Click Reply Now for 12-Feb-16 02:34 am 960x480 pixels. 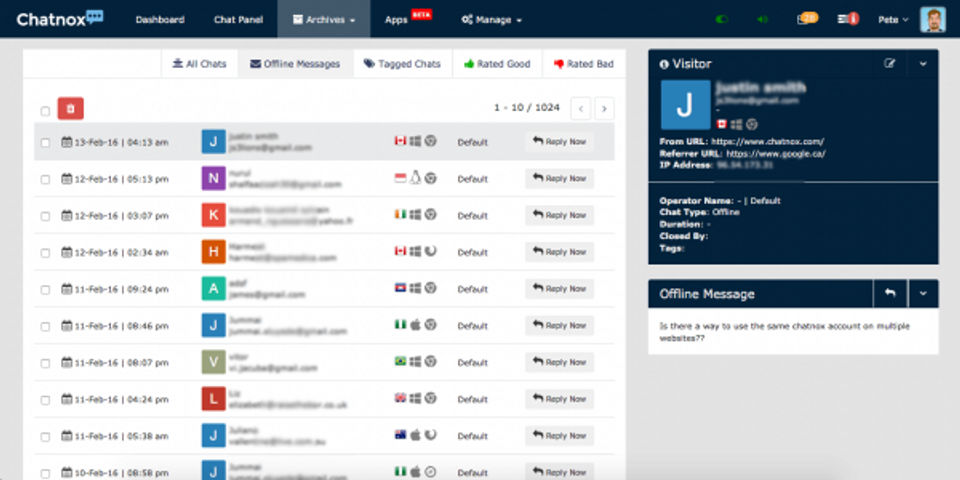click(x=559, y=252)
